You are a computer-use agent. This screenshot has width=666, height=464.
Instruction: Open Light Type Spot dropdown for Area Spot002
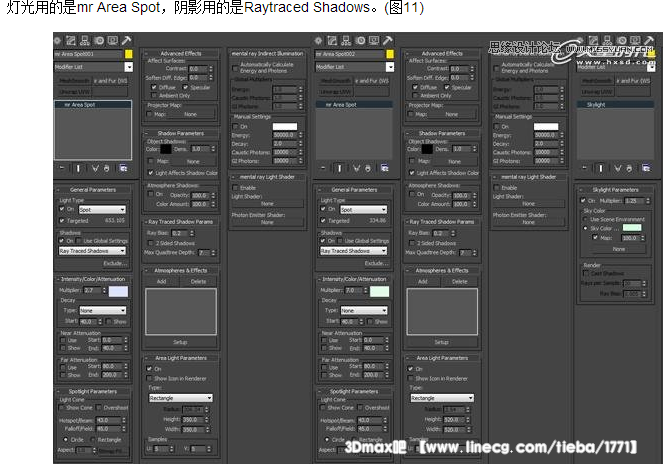click(x=364, y=209)
